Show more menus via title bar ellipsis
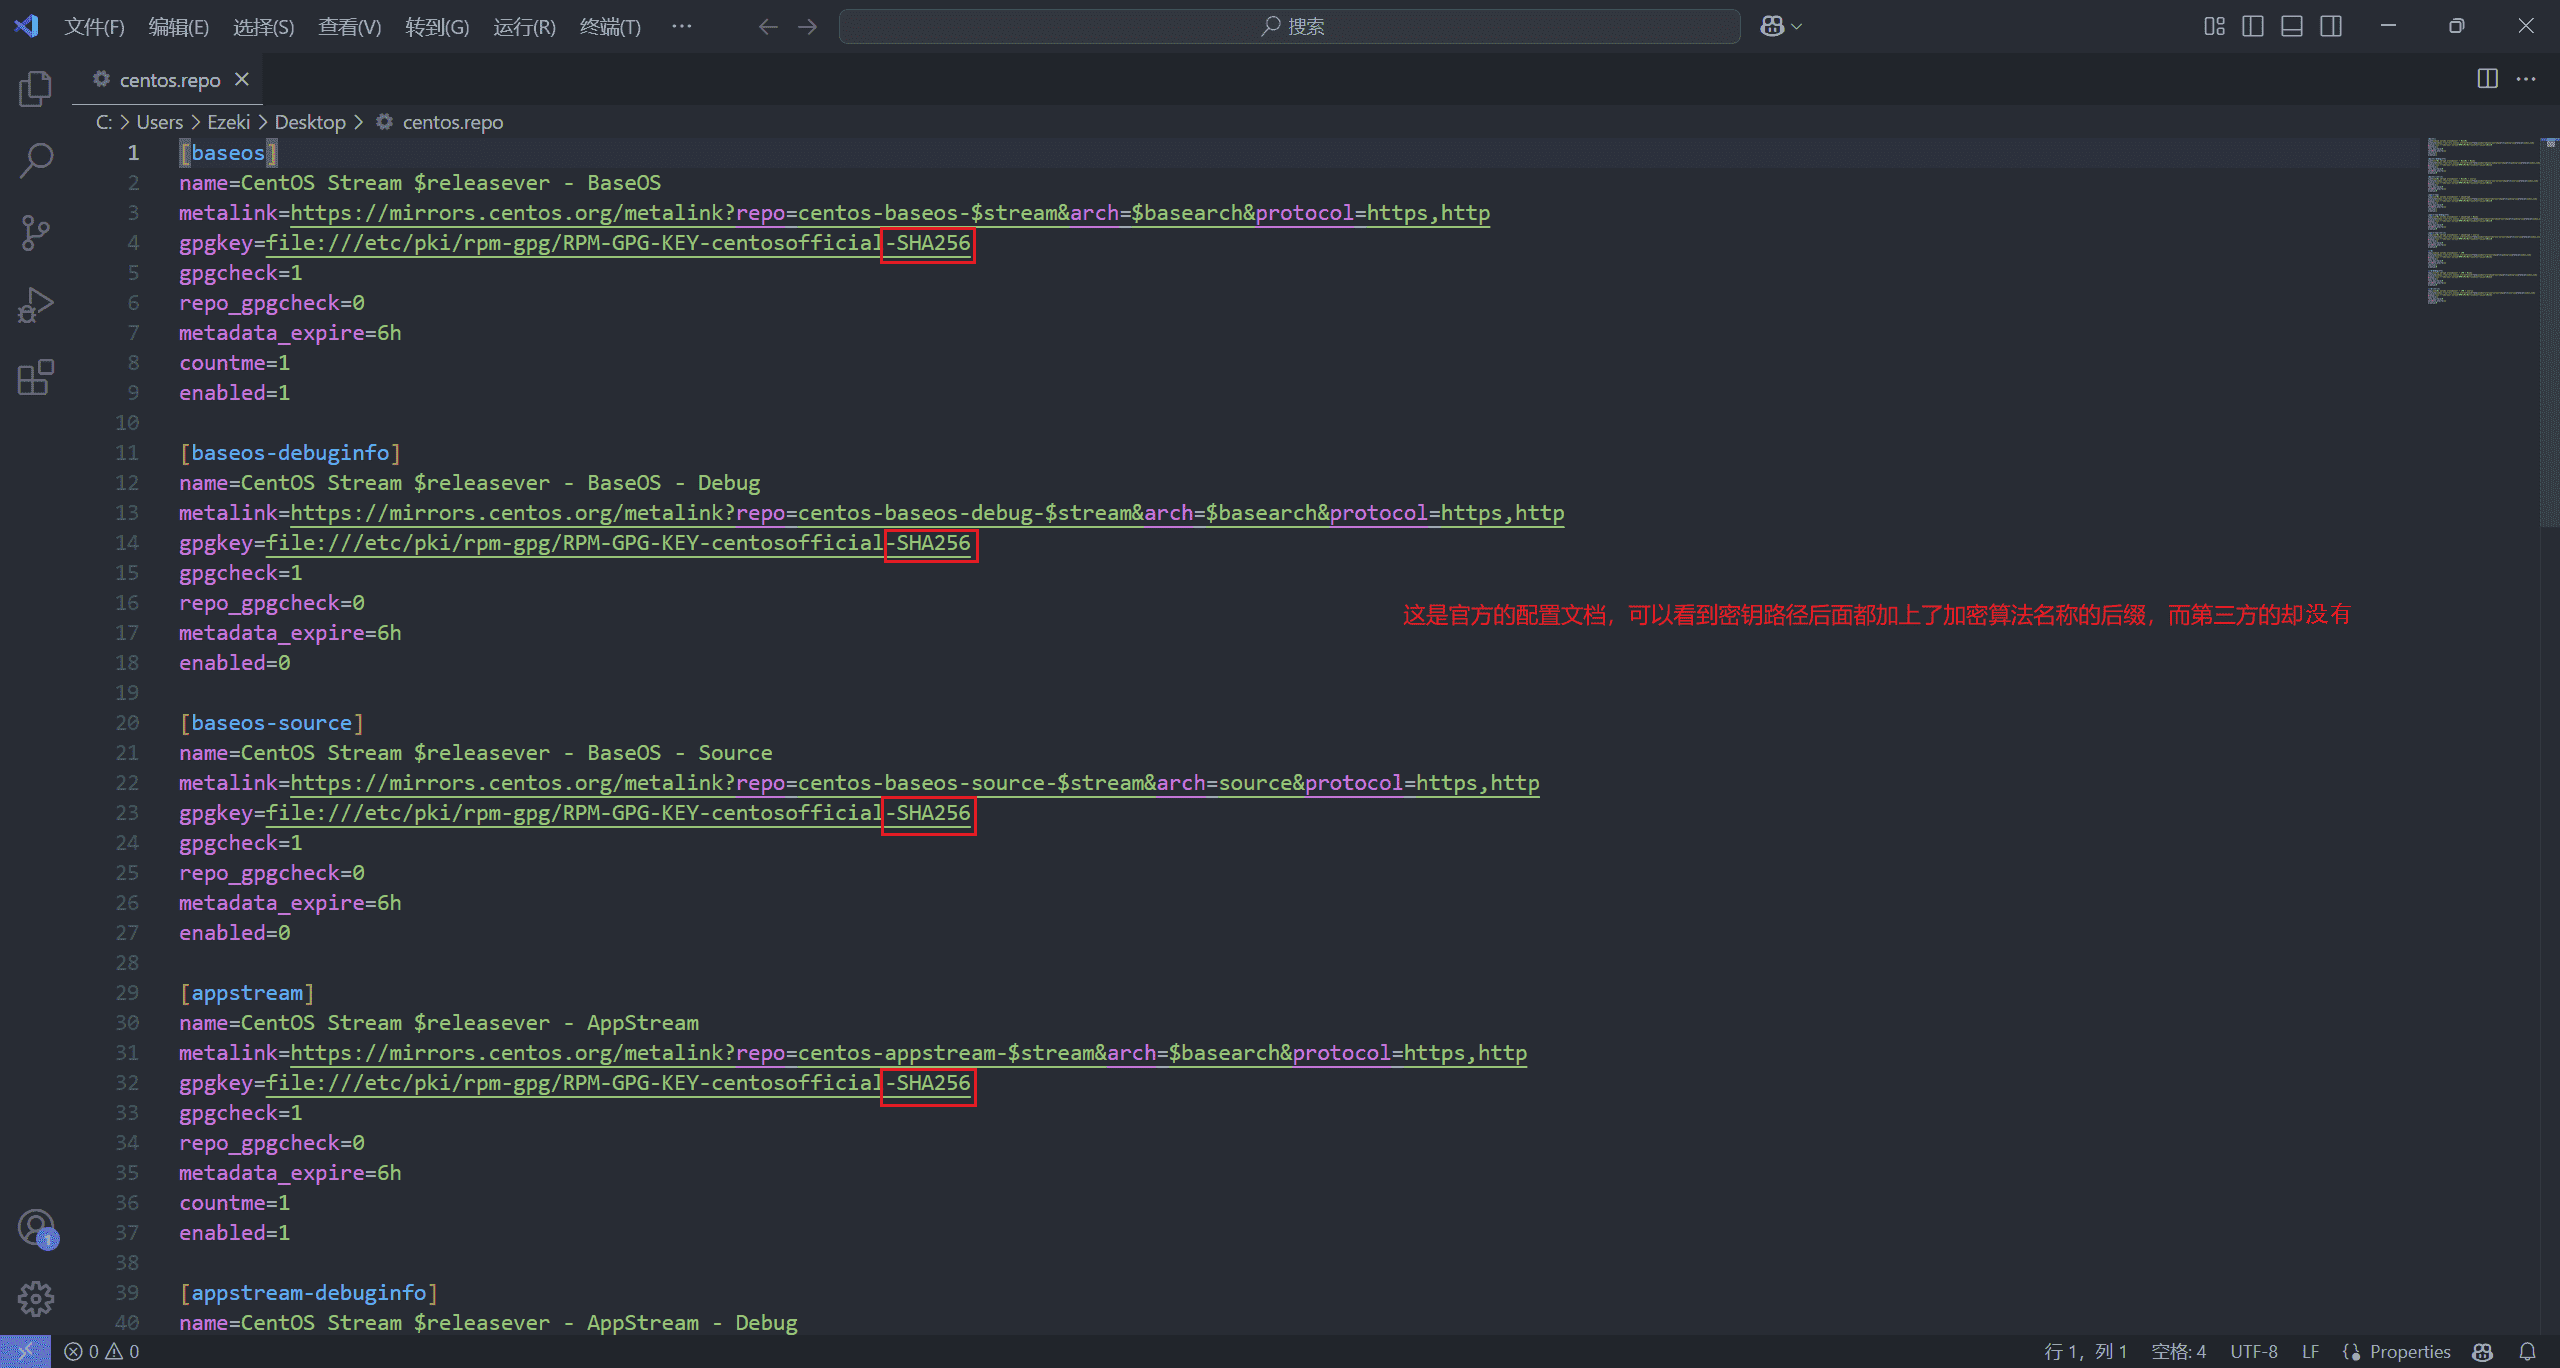 click(x=681, y=27)
